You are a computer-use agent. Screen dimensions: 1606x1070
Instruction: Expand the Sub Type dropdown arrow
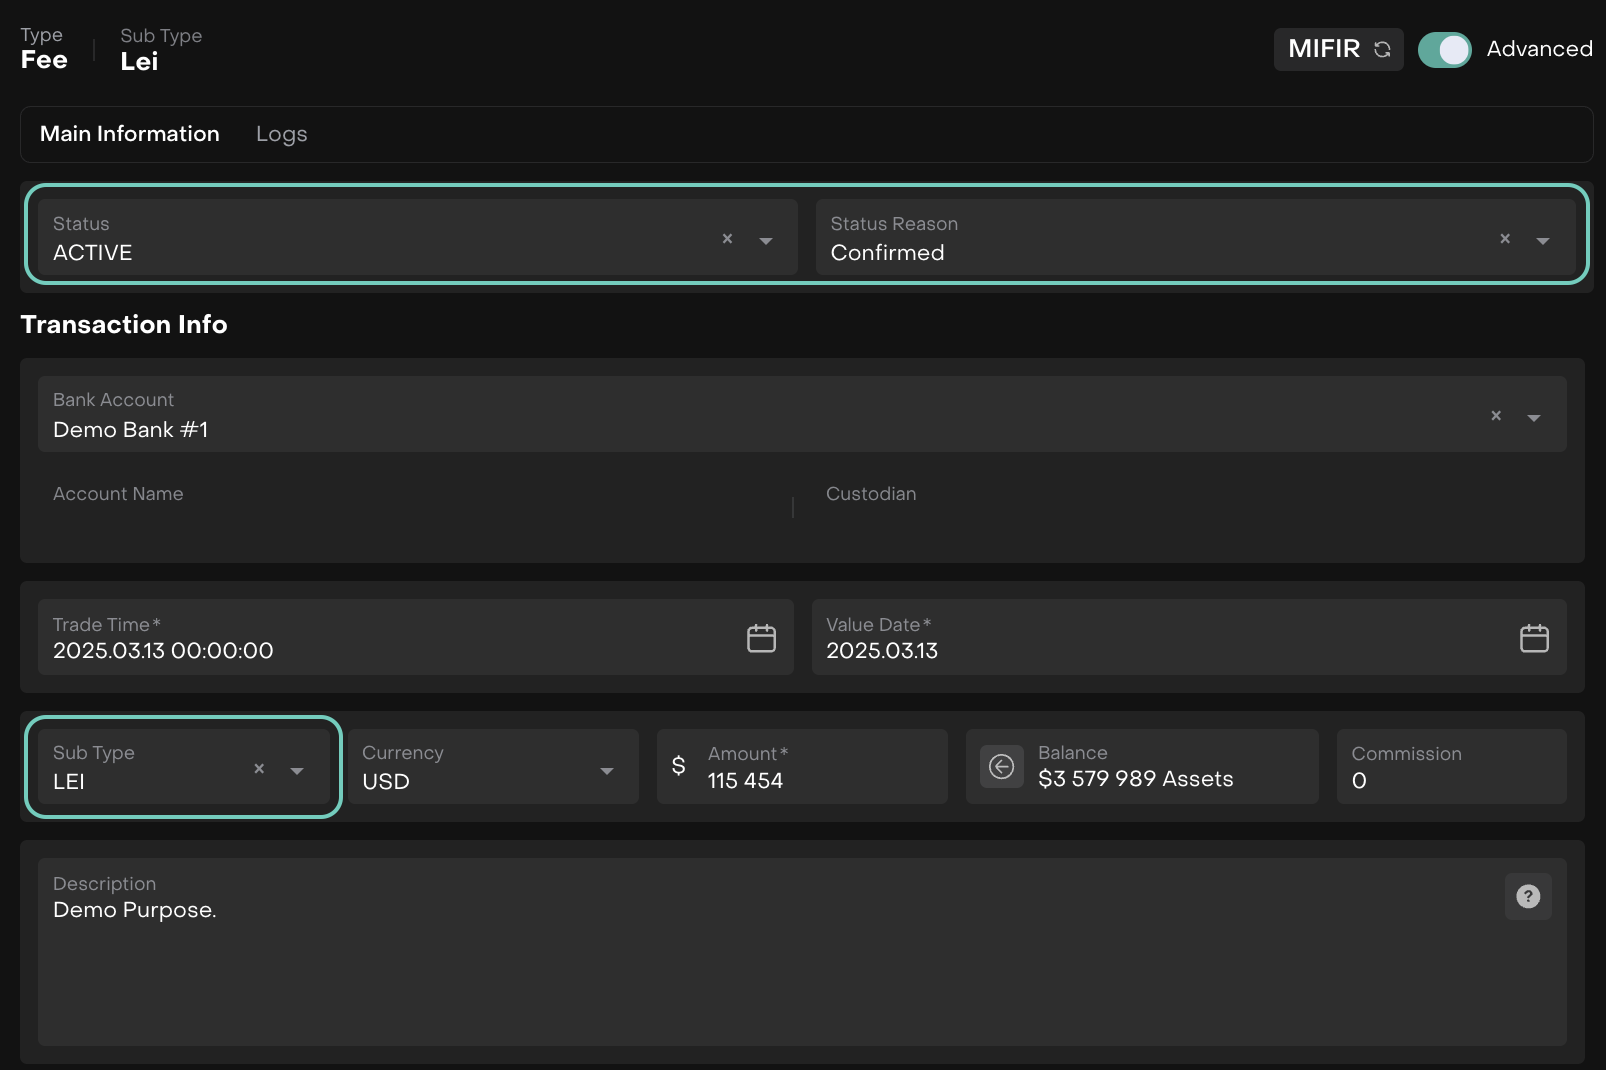tap(297, 771)
